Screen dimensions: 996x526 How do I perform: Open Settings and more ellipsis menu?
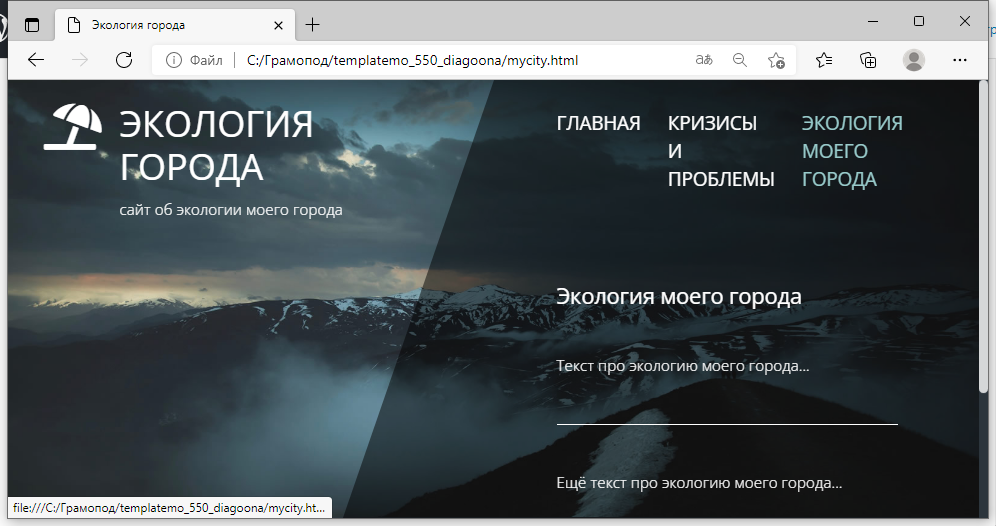[960, 60]
